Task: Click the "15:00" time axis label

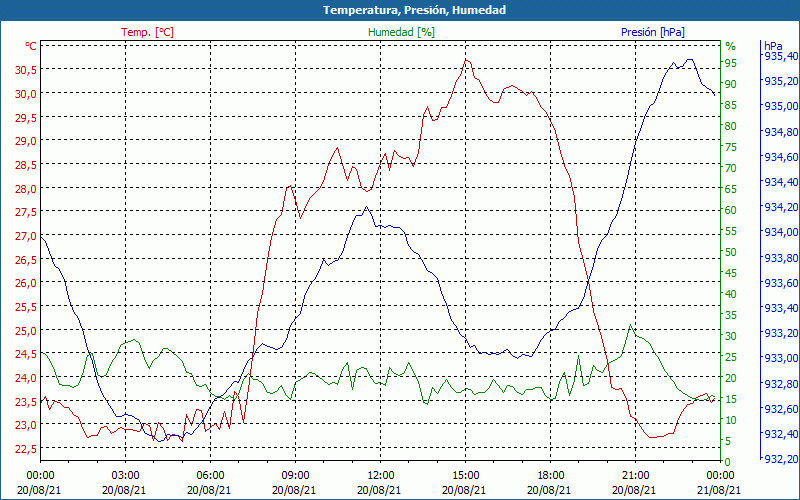Action: pos(465,476)
